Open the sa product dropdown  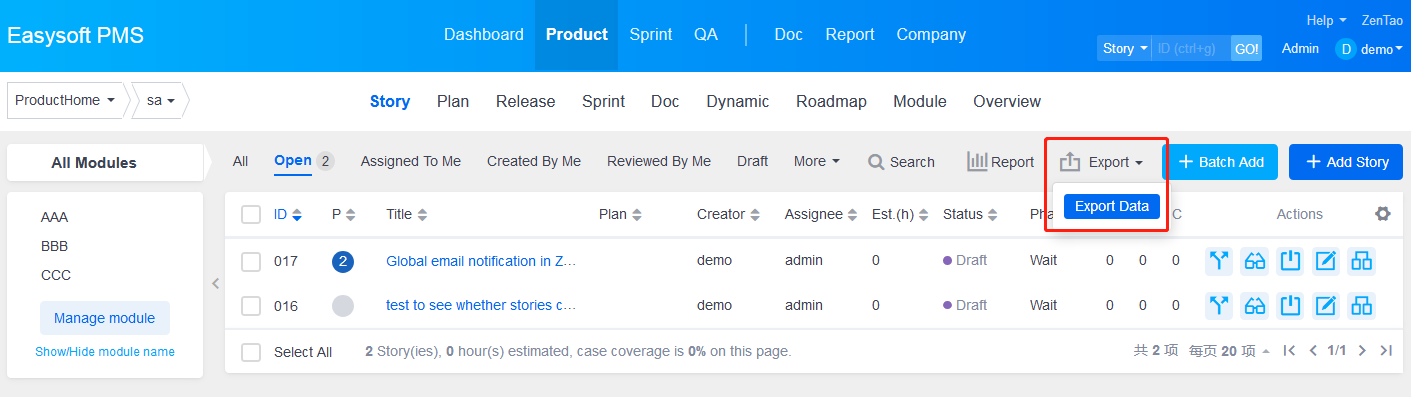[161, 101]
